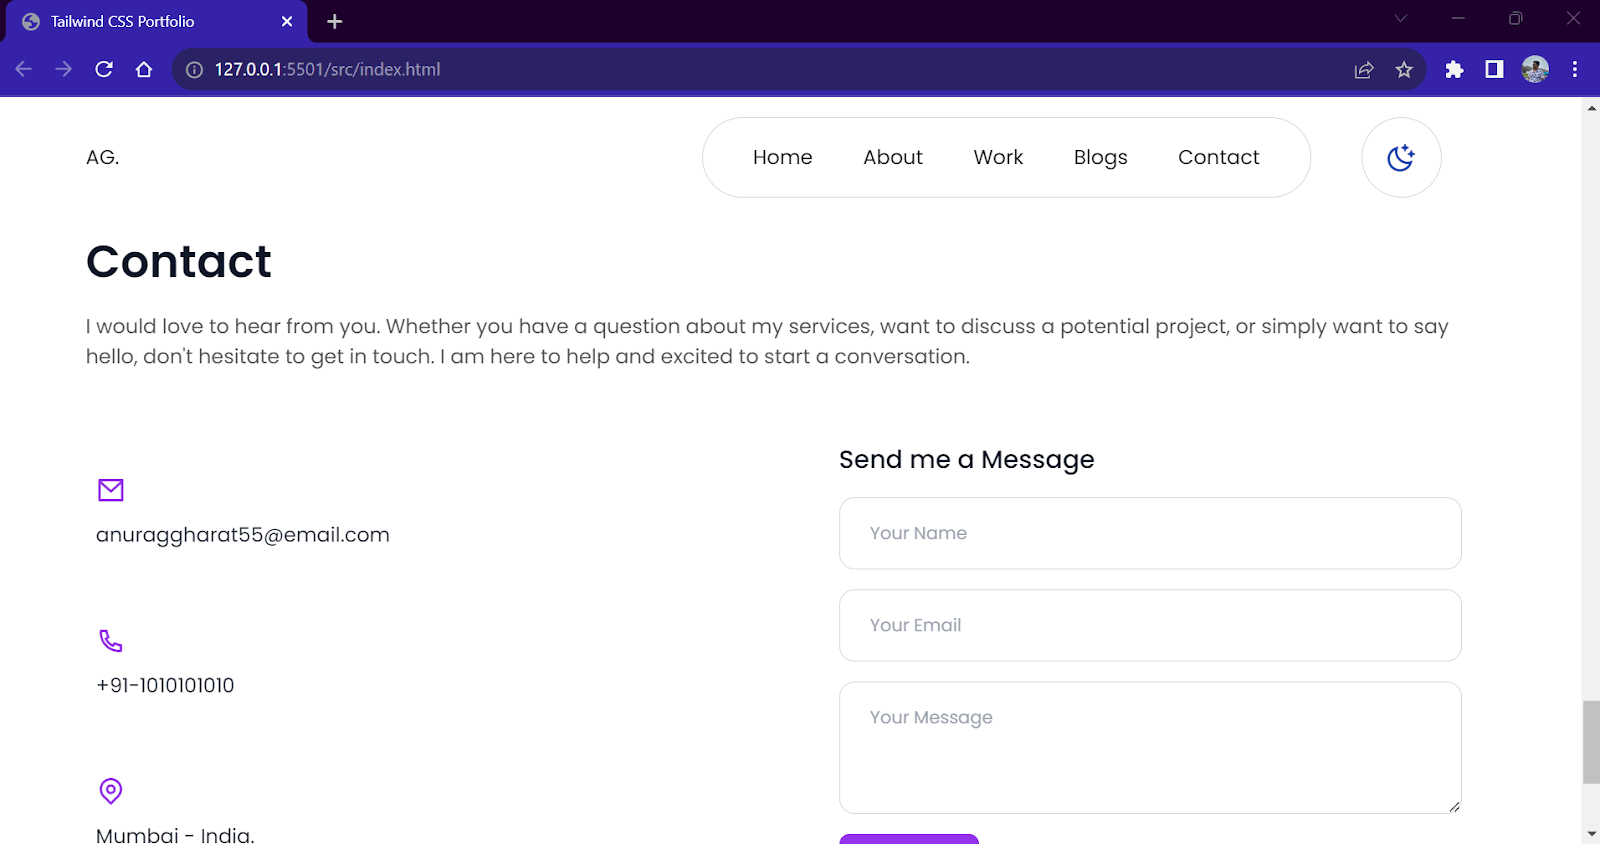This screenshot has width=1600, height=844.
Task: Click the purple envelope email icon
Action: [x=111, y=490]
